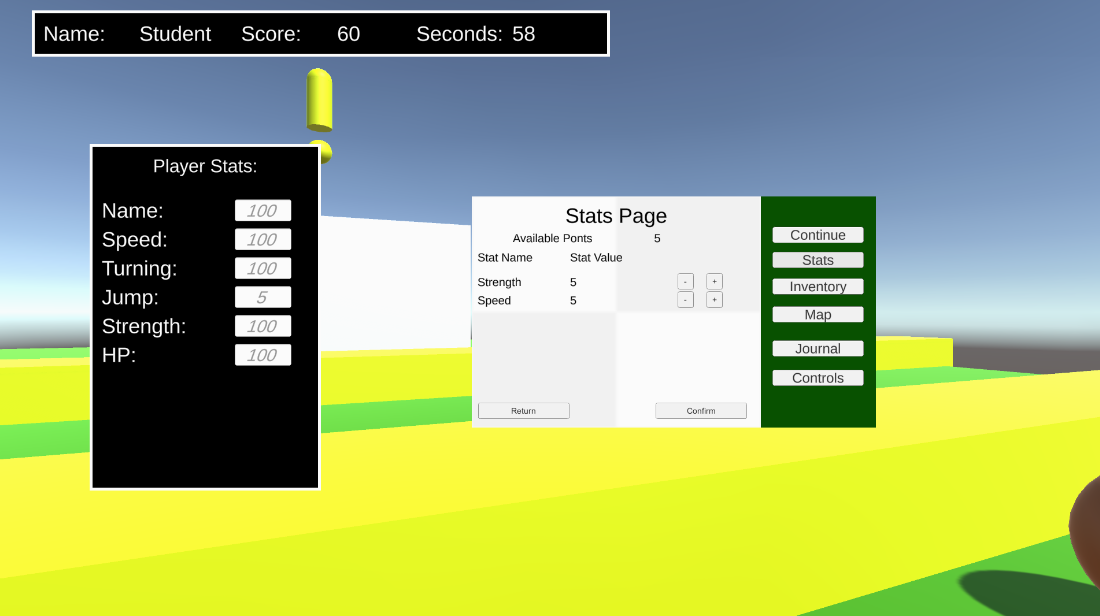Screen dimensions: 1100x616
Task: Decrease Strength with the minus button
Action: 685,281
